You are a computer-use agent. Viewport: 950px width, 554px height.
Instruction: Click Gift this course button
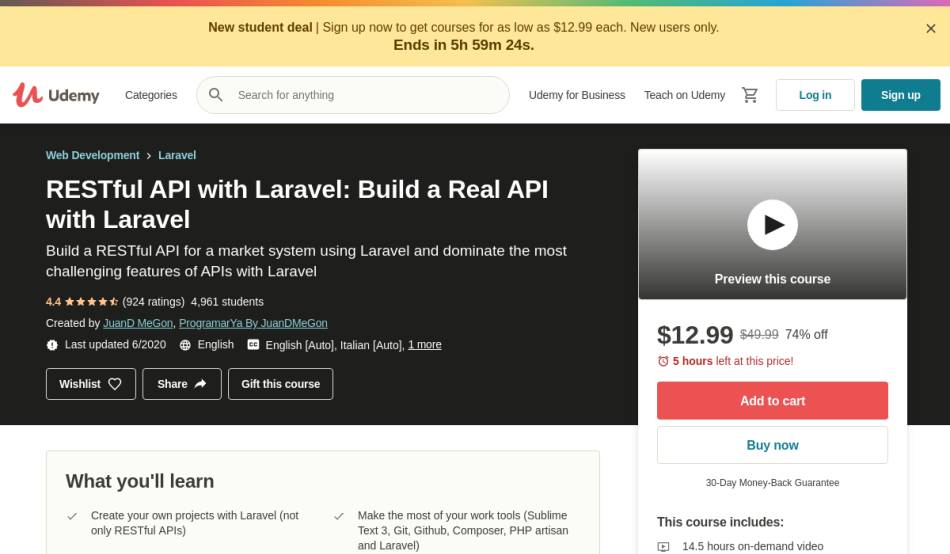click(281, 384)
